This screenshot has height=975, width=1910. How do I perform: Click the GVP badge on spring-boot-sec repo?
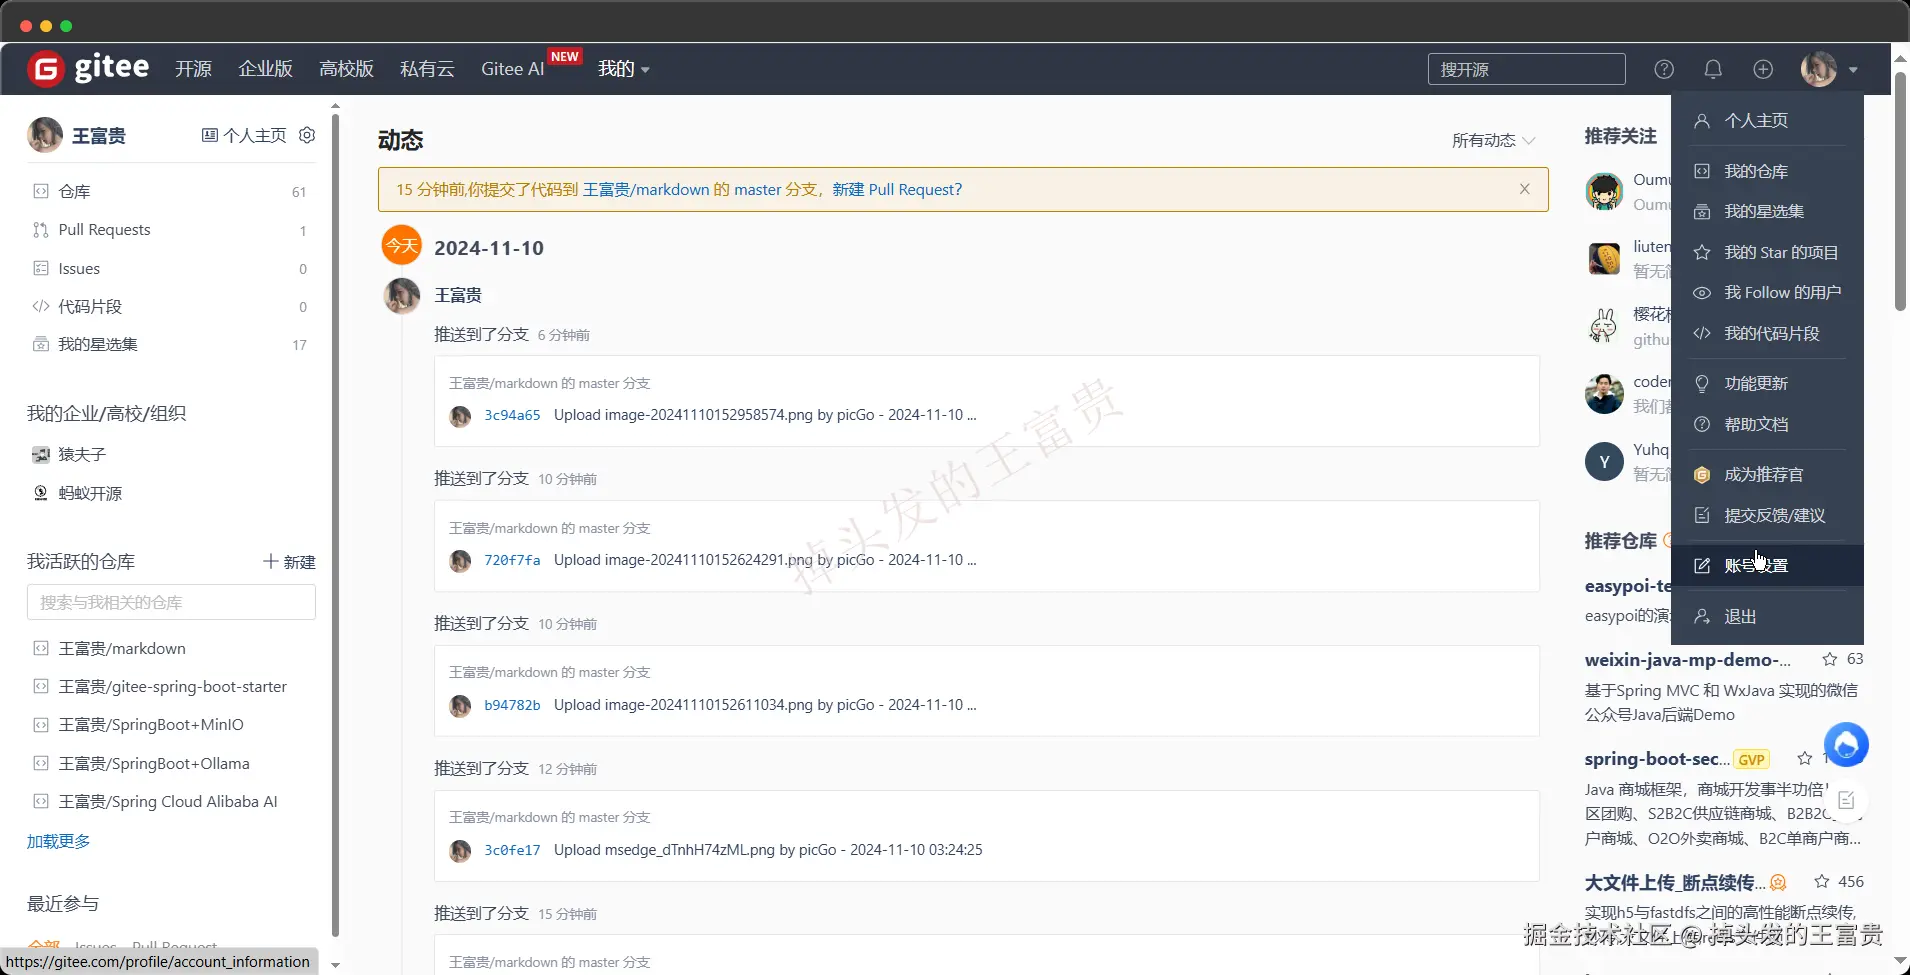(x=1751, y=759)
